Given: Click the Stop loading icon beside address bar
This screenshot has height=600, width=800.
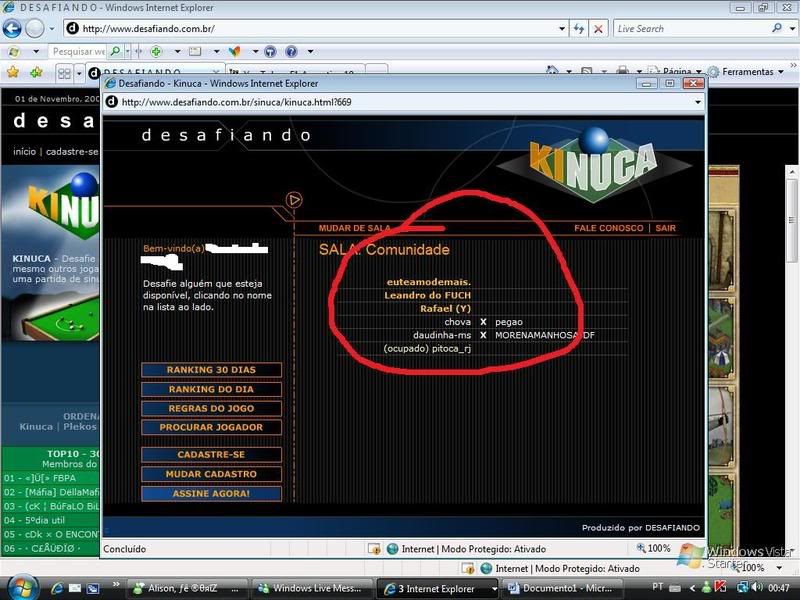Looking at the screenshot, I should tap(598, 28).
